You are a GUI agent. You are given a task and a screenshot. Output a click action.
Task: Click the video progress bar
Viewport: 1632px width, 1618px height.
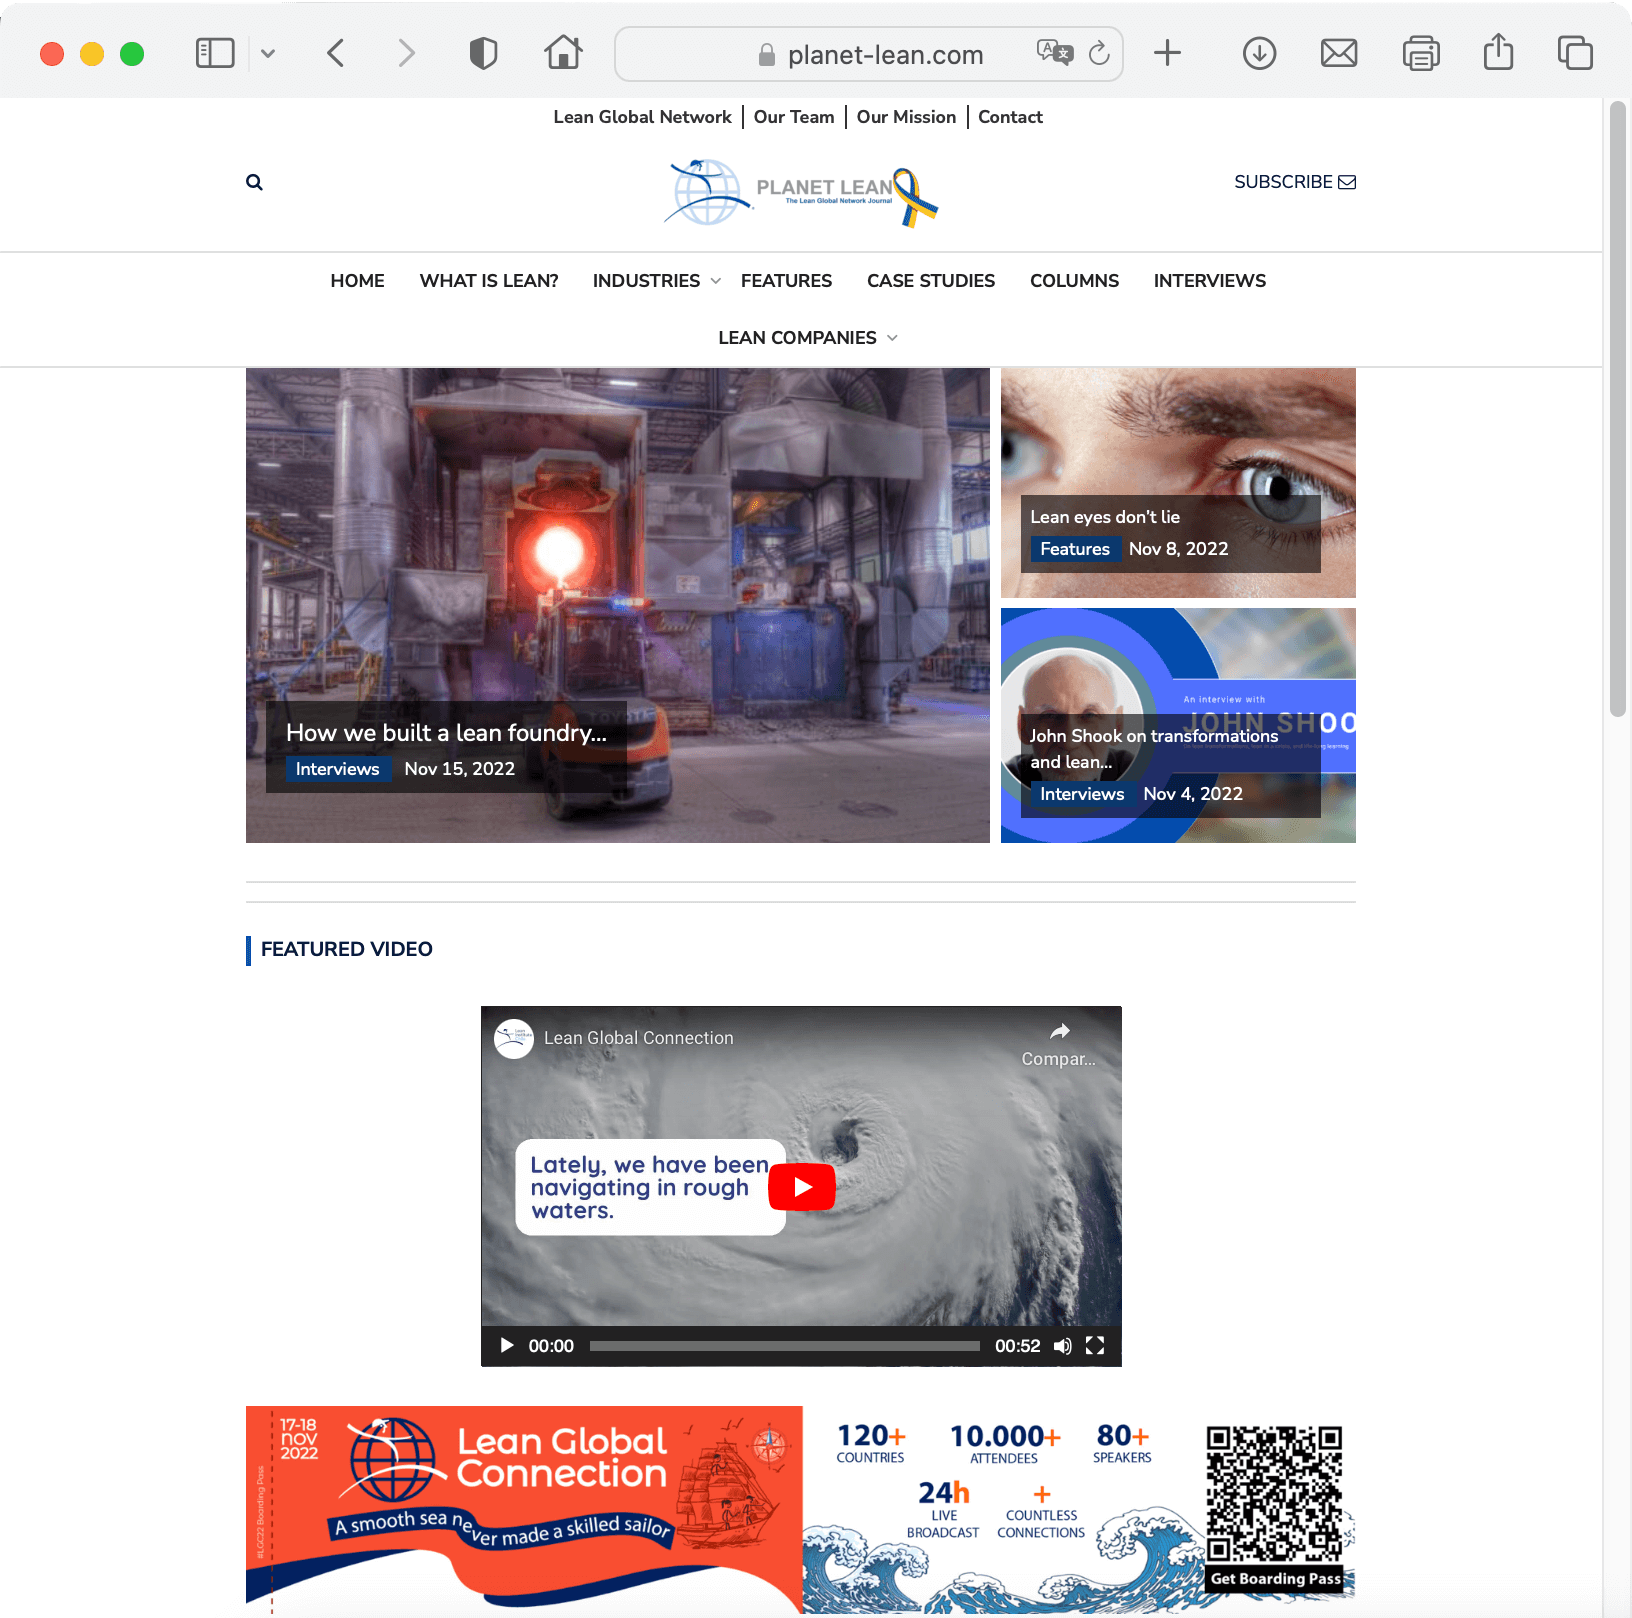pos(785,1346)
